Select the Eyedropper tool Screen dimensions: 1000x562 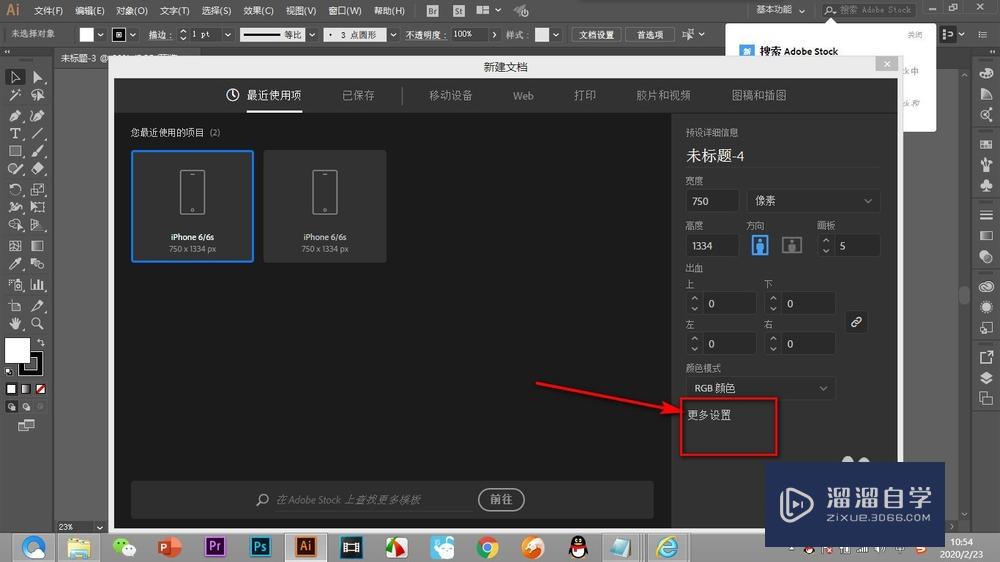coord(15,264)
